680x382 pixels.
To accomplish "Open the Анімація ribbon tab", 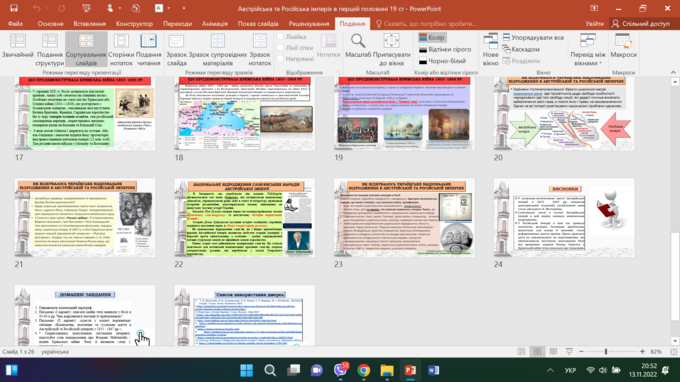I will (x=215, y=23).
